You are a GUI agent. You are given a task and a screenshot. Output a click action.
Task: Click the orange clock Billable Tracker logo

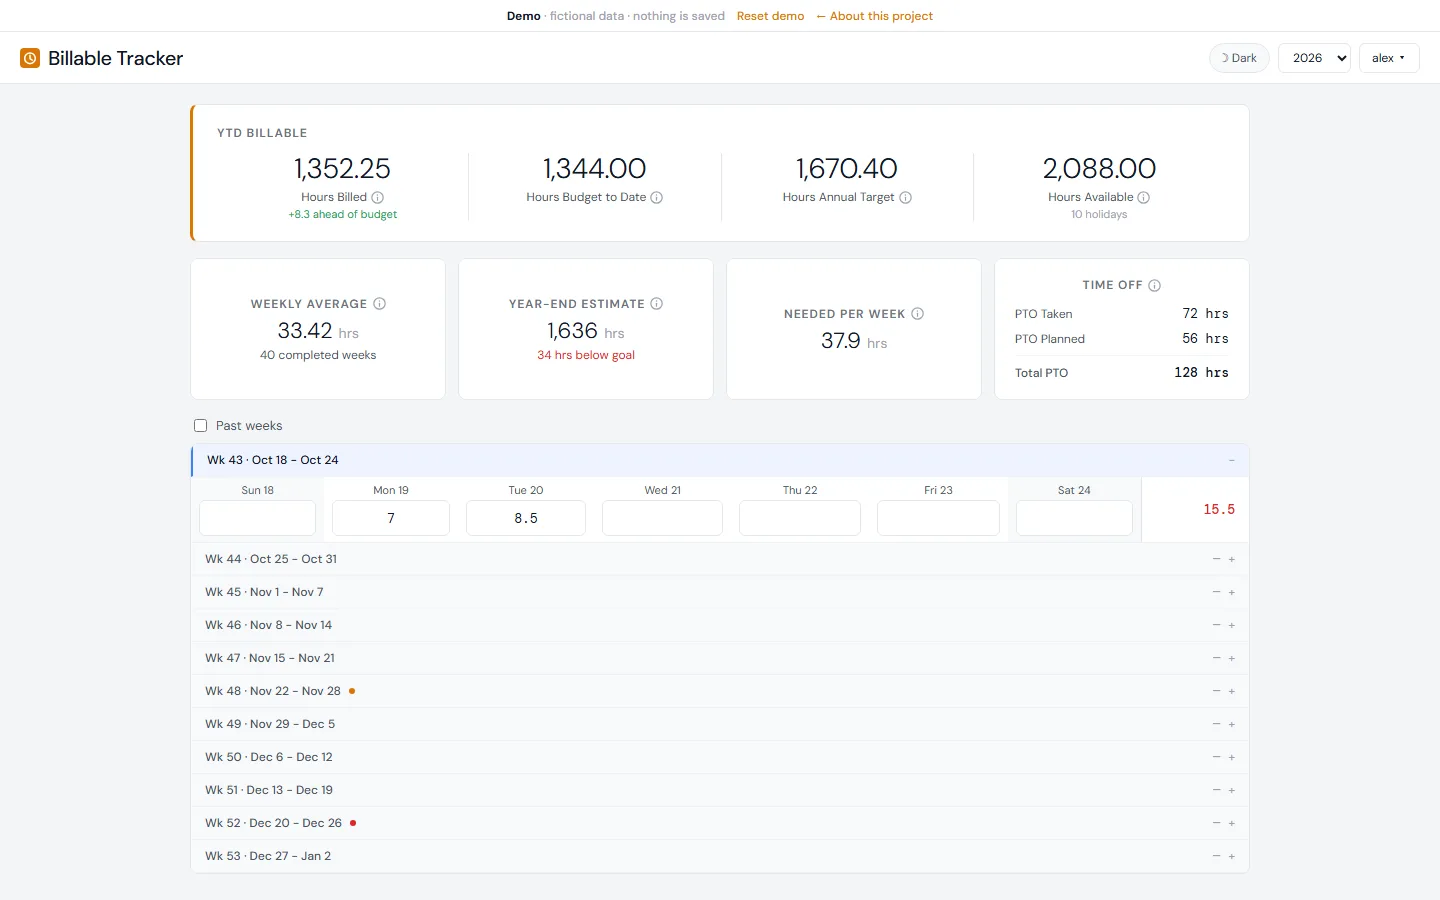30,58
